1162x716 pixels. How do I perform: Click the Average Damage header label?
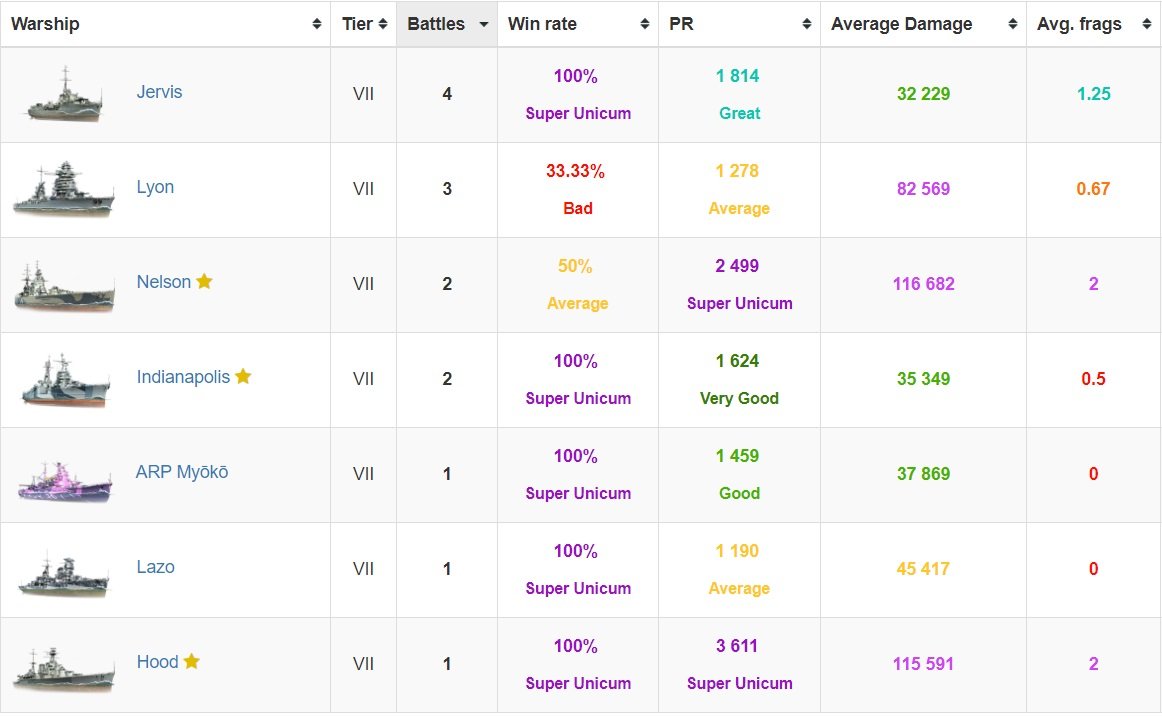point(901,24)
